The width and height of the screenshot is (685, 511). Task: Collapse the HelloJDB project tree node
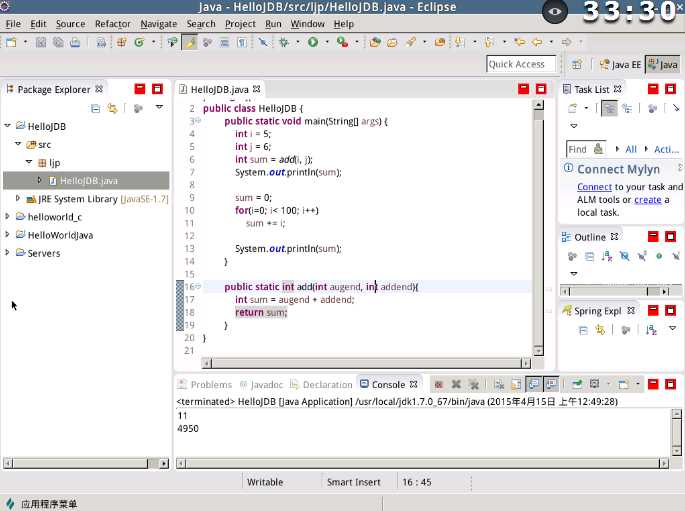click(7, 126)
